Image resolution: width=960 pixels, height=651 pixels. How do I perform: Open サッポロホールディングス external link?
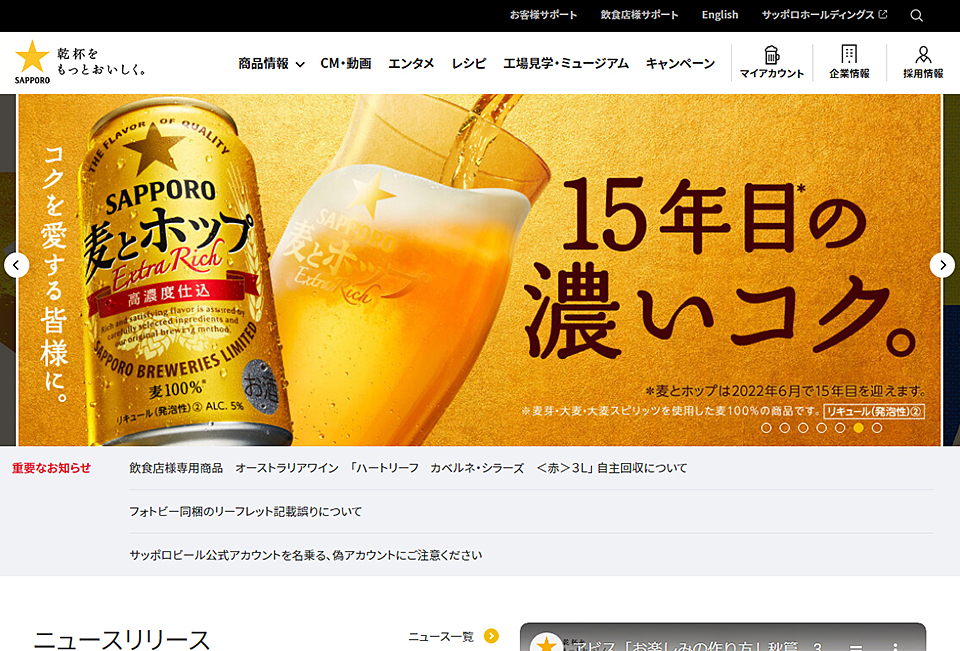tap(824, 15)
